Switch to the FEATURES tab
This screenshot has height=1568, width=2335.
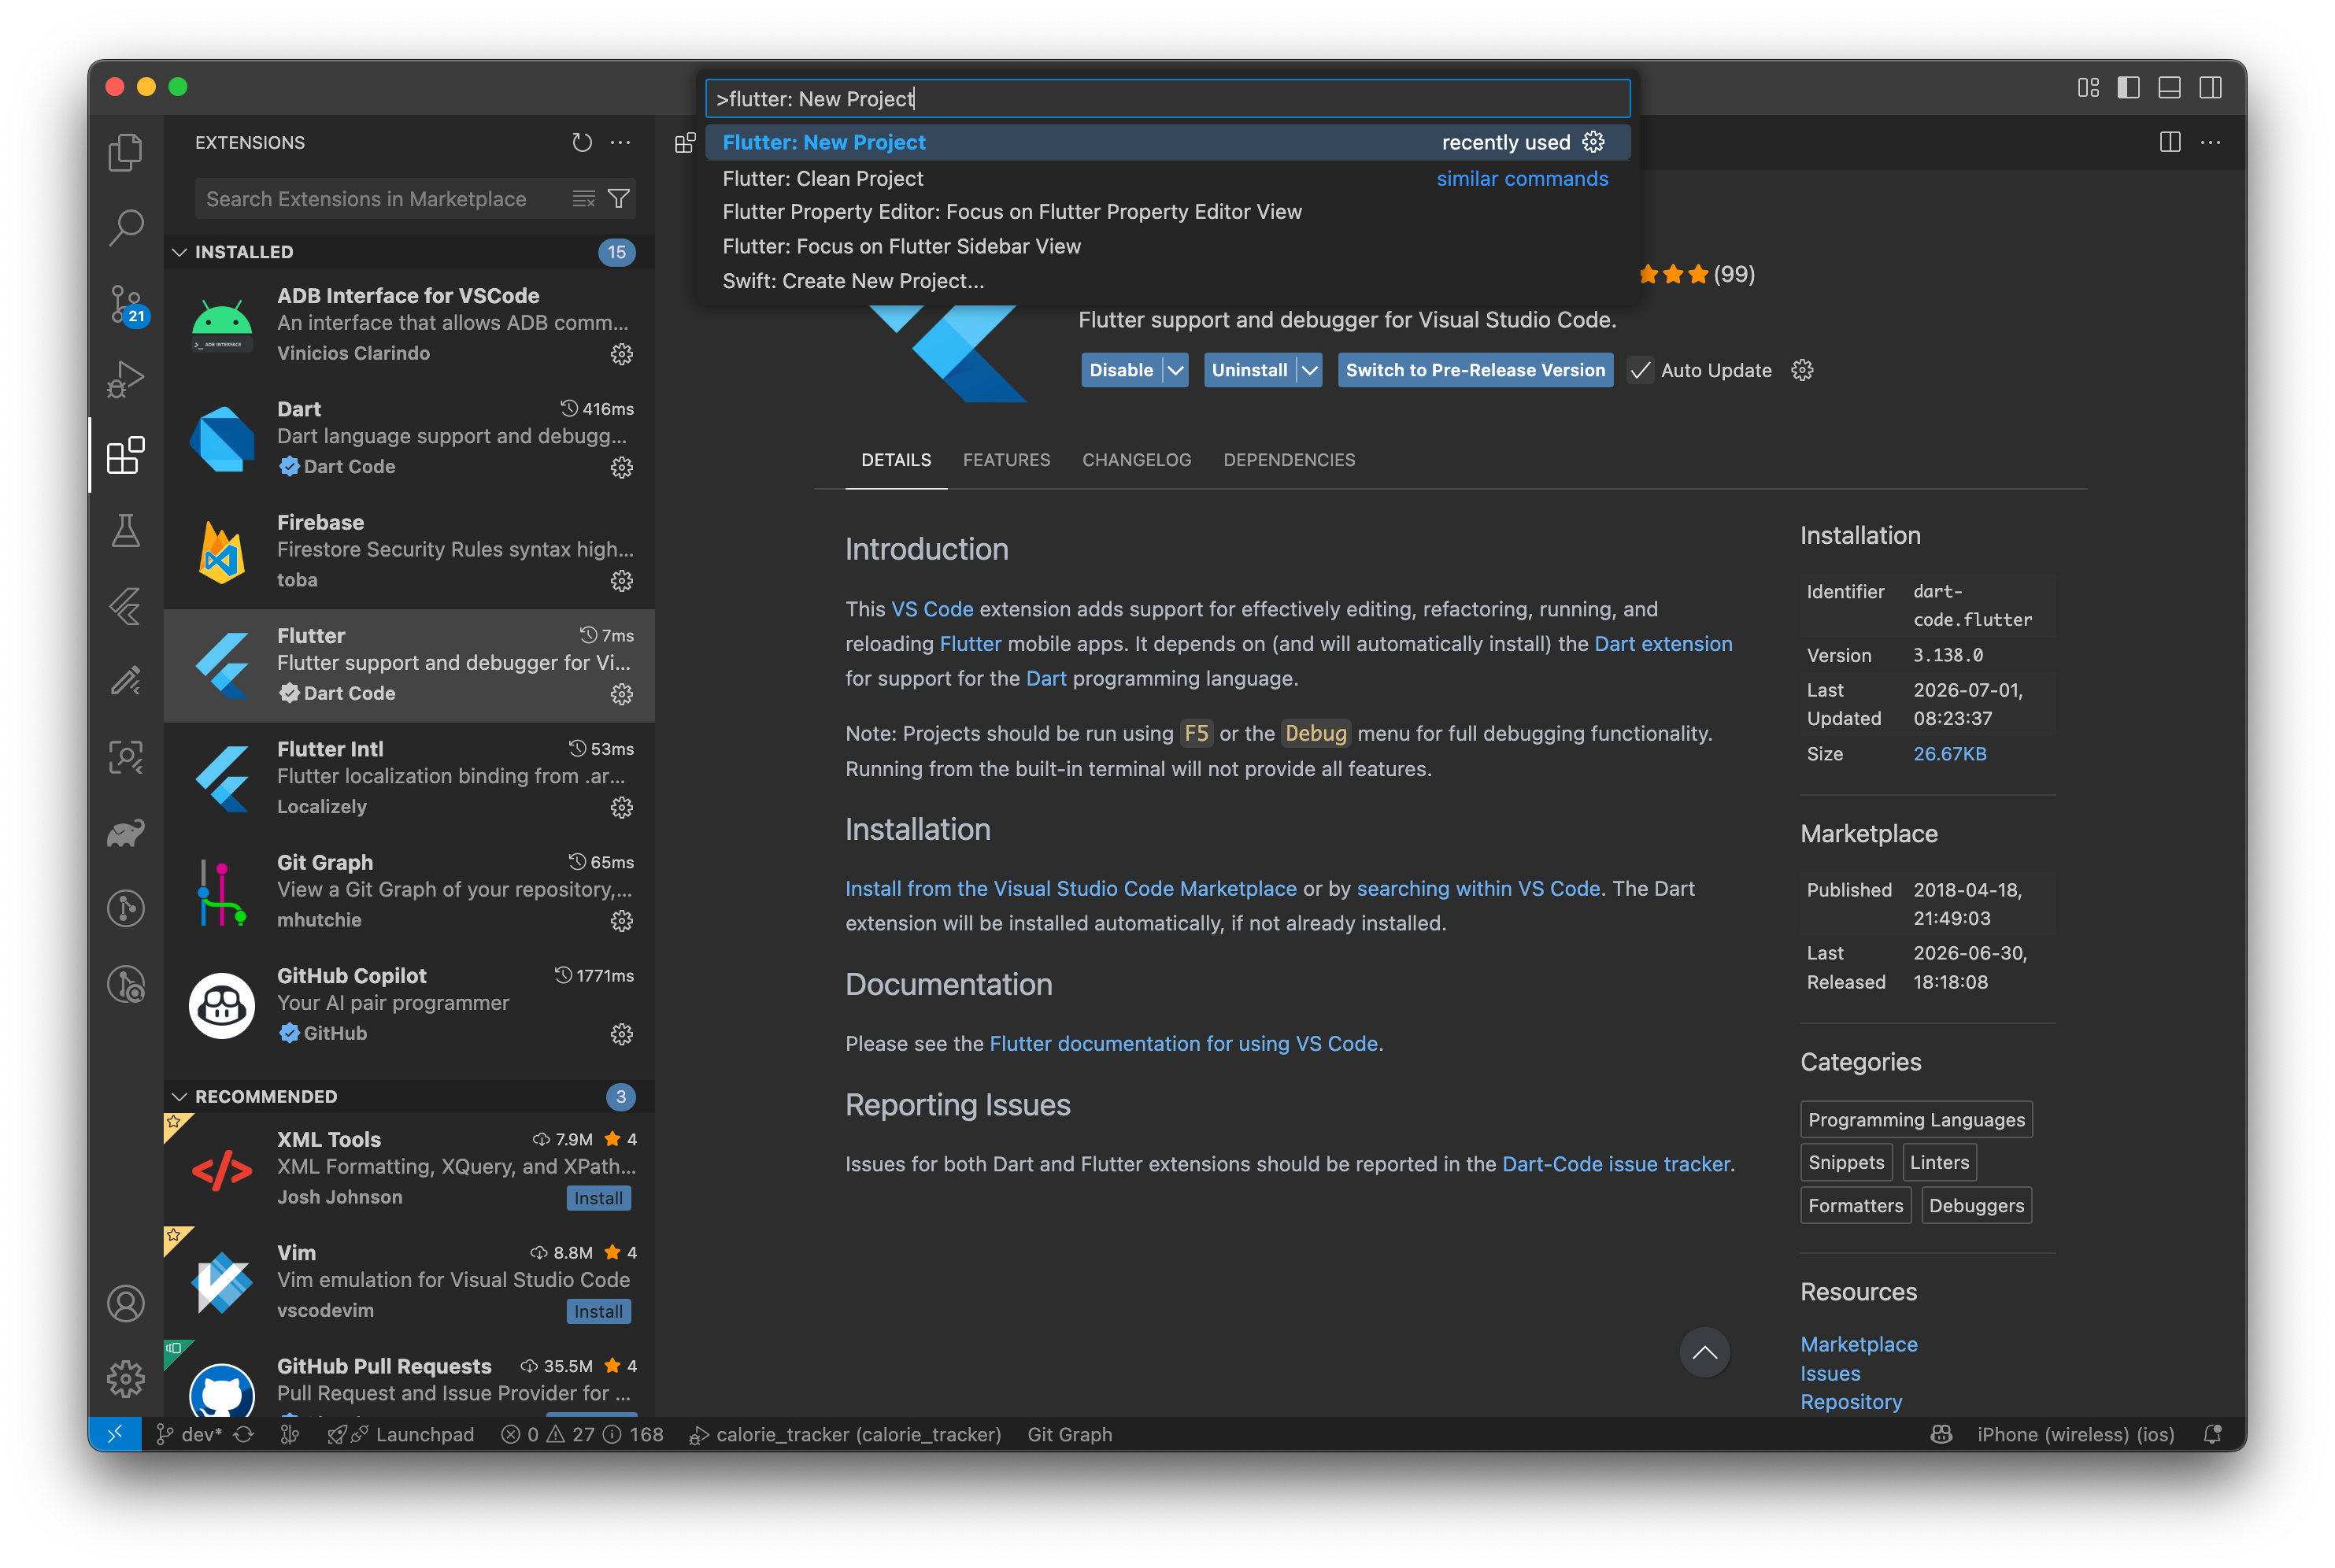[x=1007, y=460]
